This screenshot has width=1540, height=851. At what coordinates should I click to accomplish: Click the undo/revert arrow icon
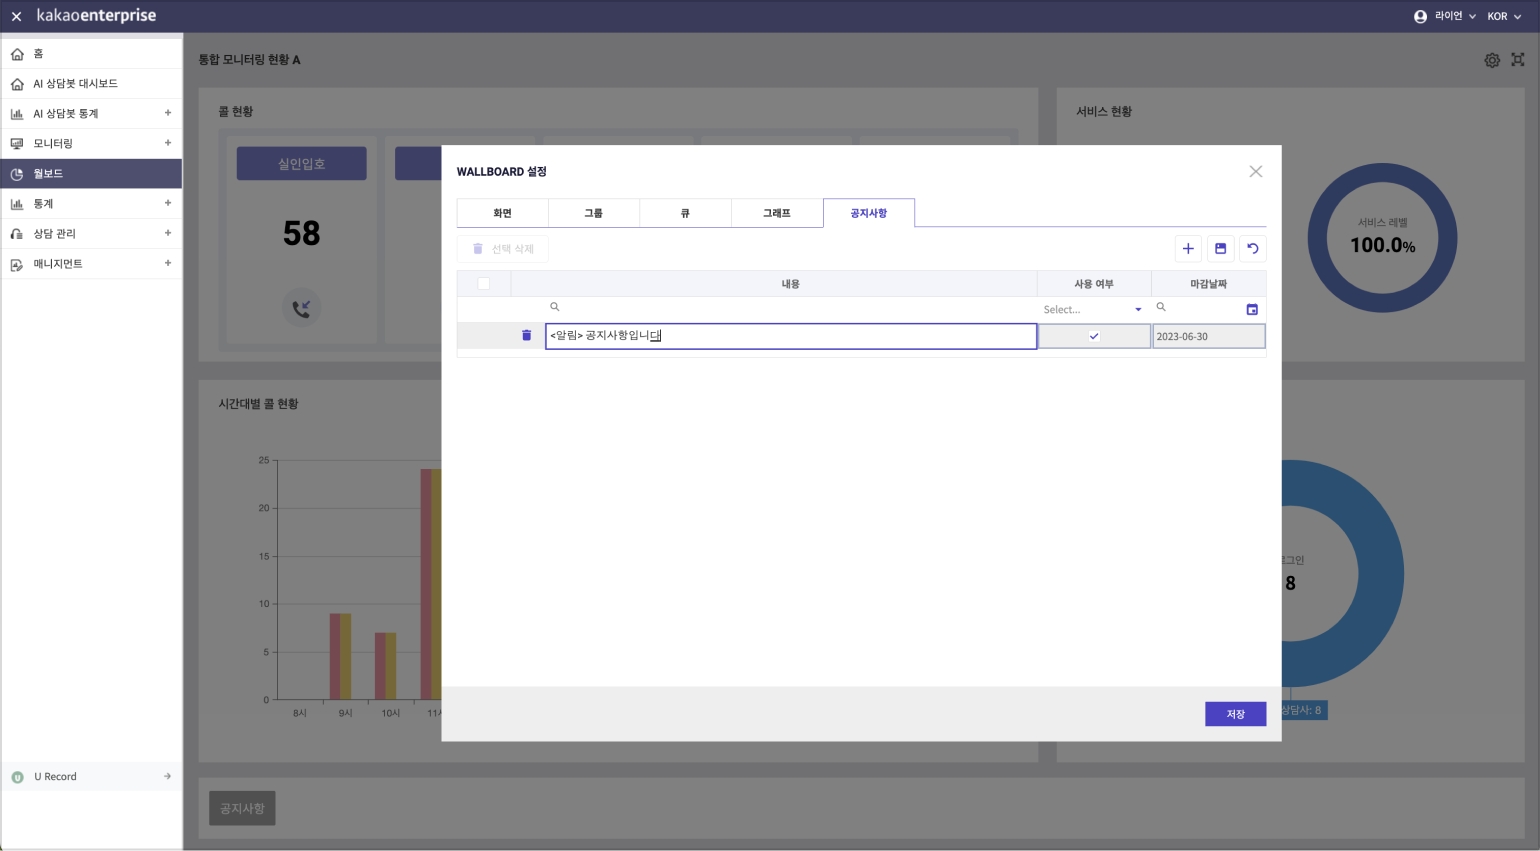(1252, 249)
